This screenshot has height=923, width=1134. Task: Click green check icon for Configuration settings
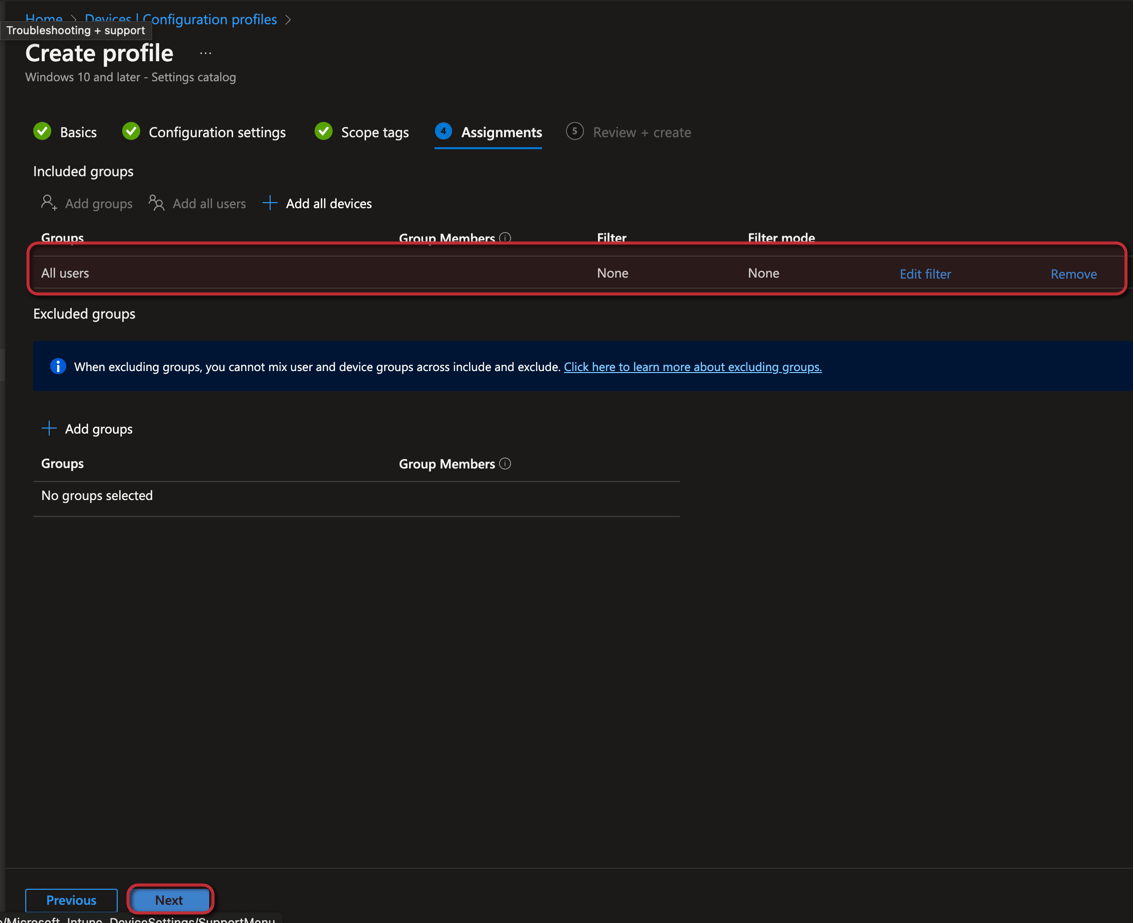pos(131,131)
